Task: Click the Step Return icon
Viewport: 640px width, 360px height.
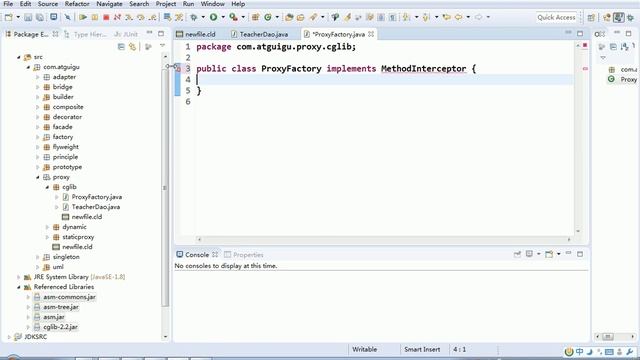Action: [153, 17]
